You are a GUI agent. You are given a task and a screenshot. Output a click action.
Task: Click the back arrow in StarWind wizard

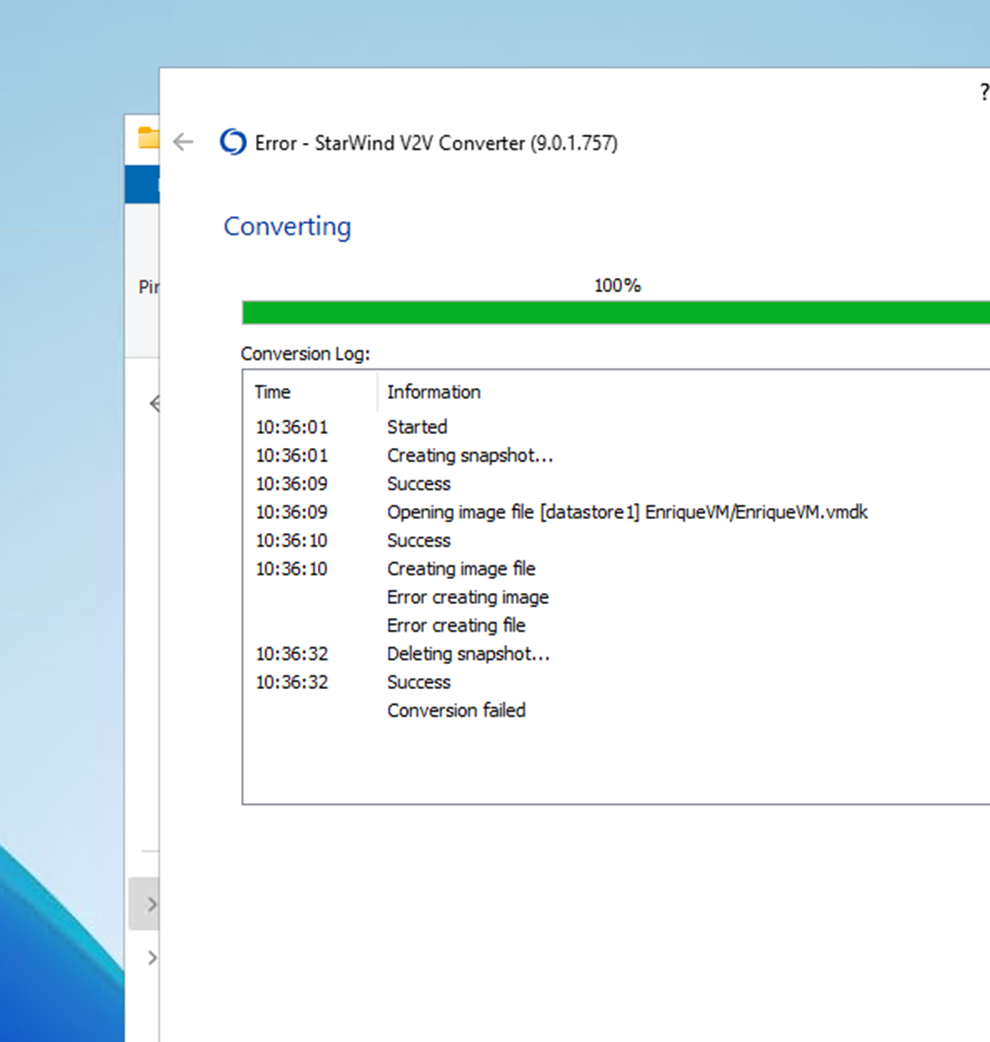coord(183,143)
